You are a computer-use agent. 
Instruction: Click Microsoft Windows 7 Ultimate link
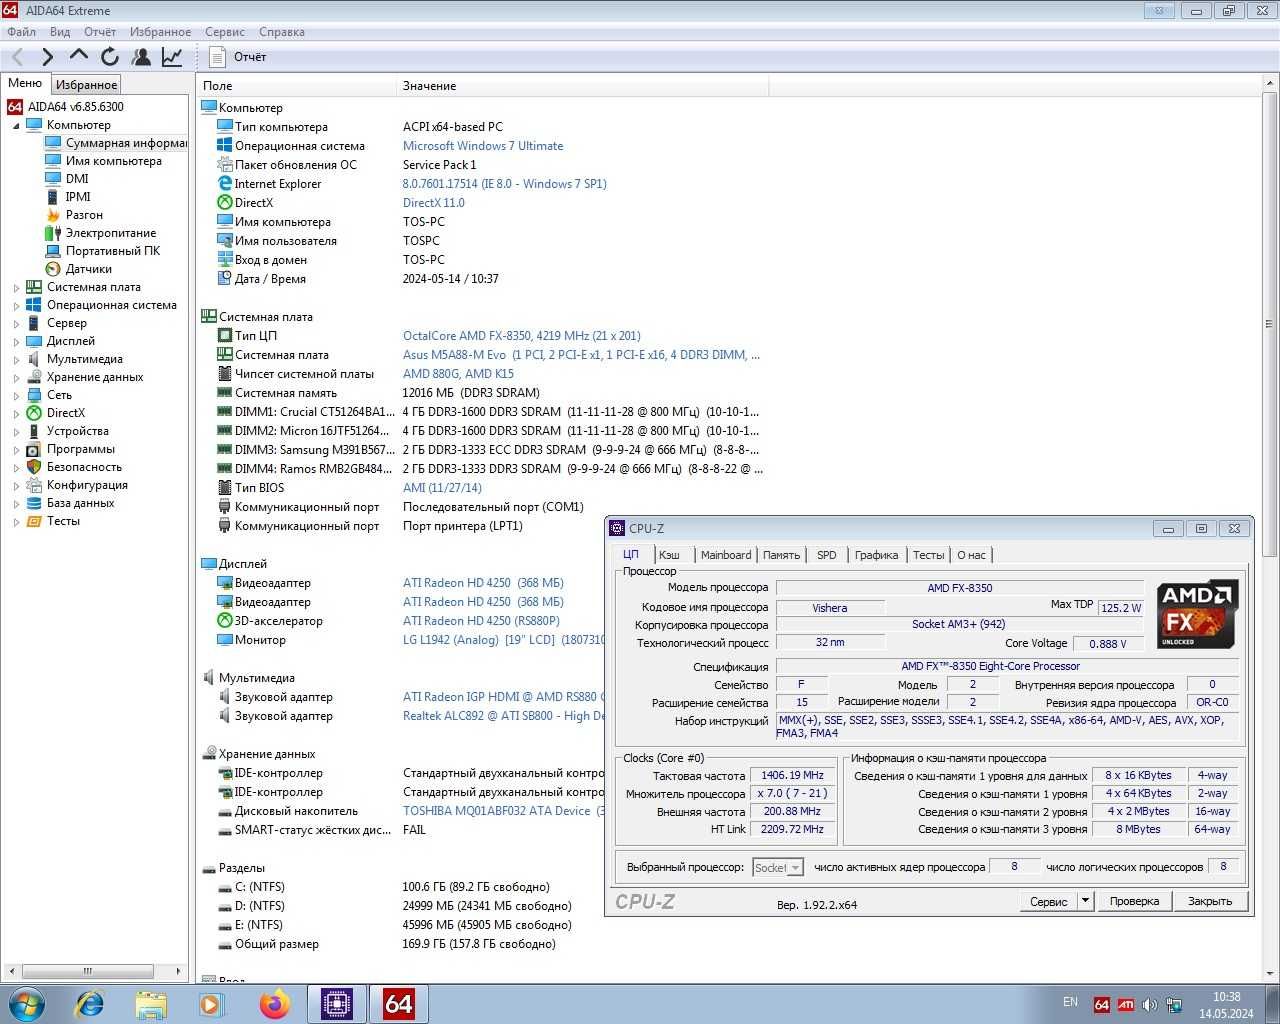483,146
